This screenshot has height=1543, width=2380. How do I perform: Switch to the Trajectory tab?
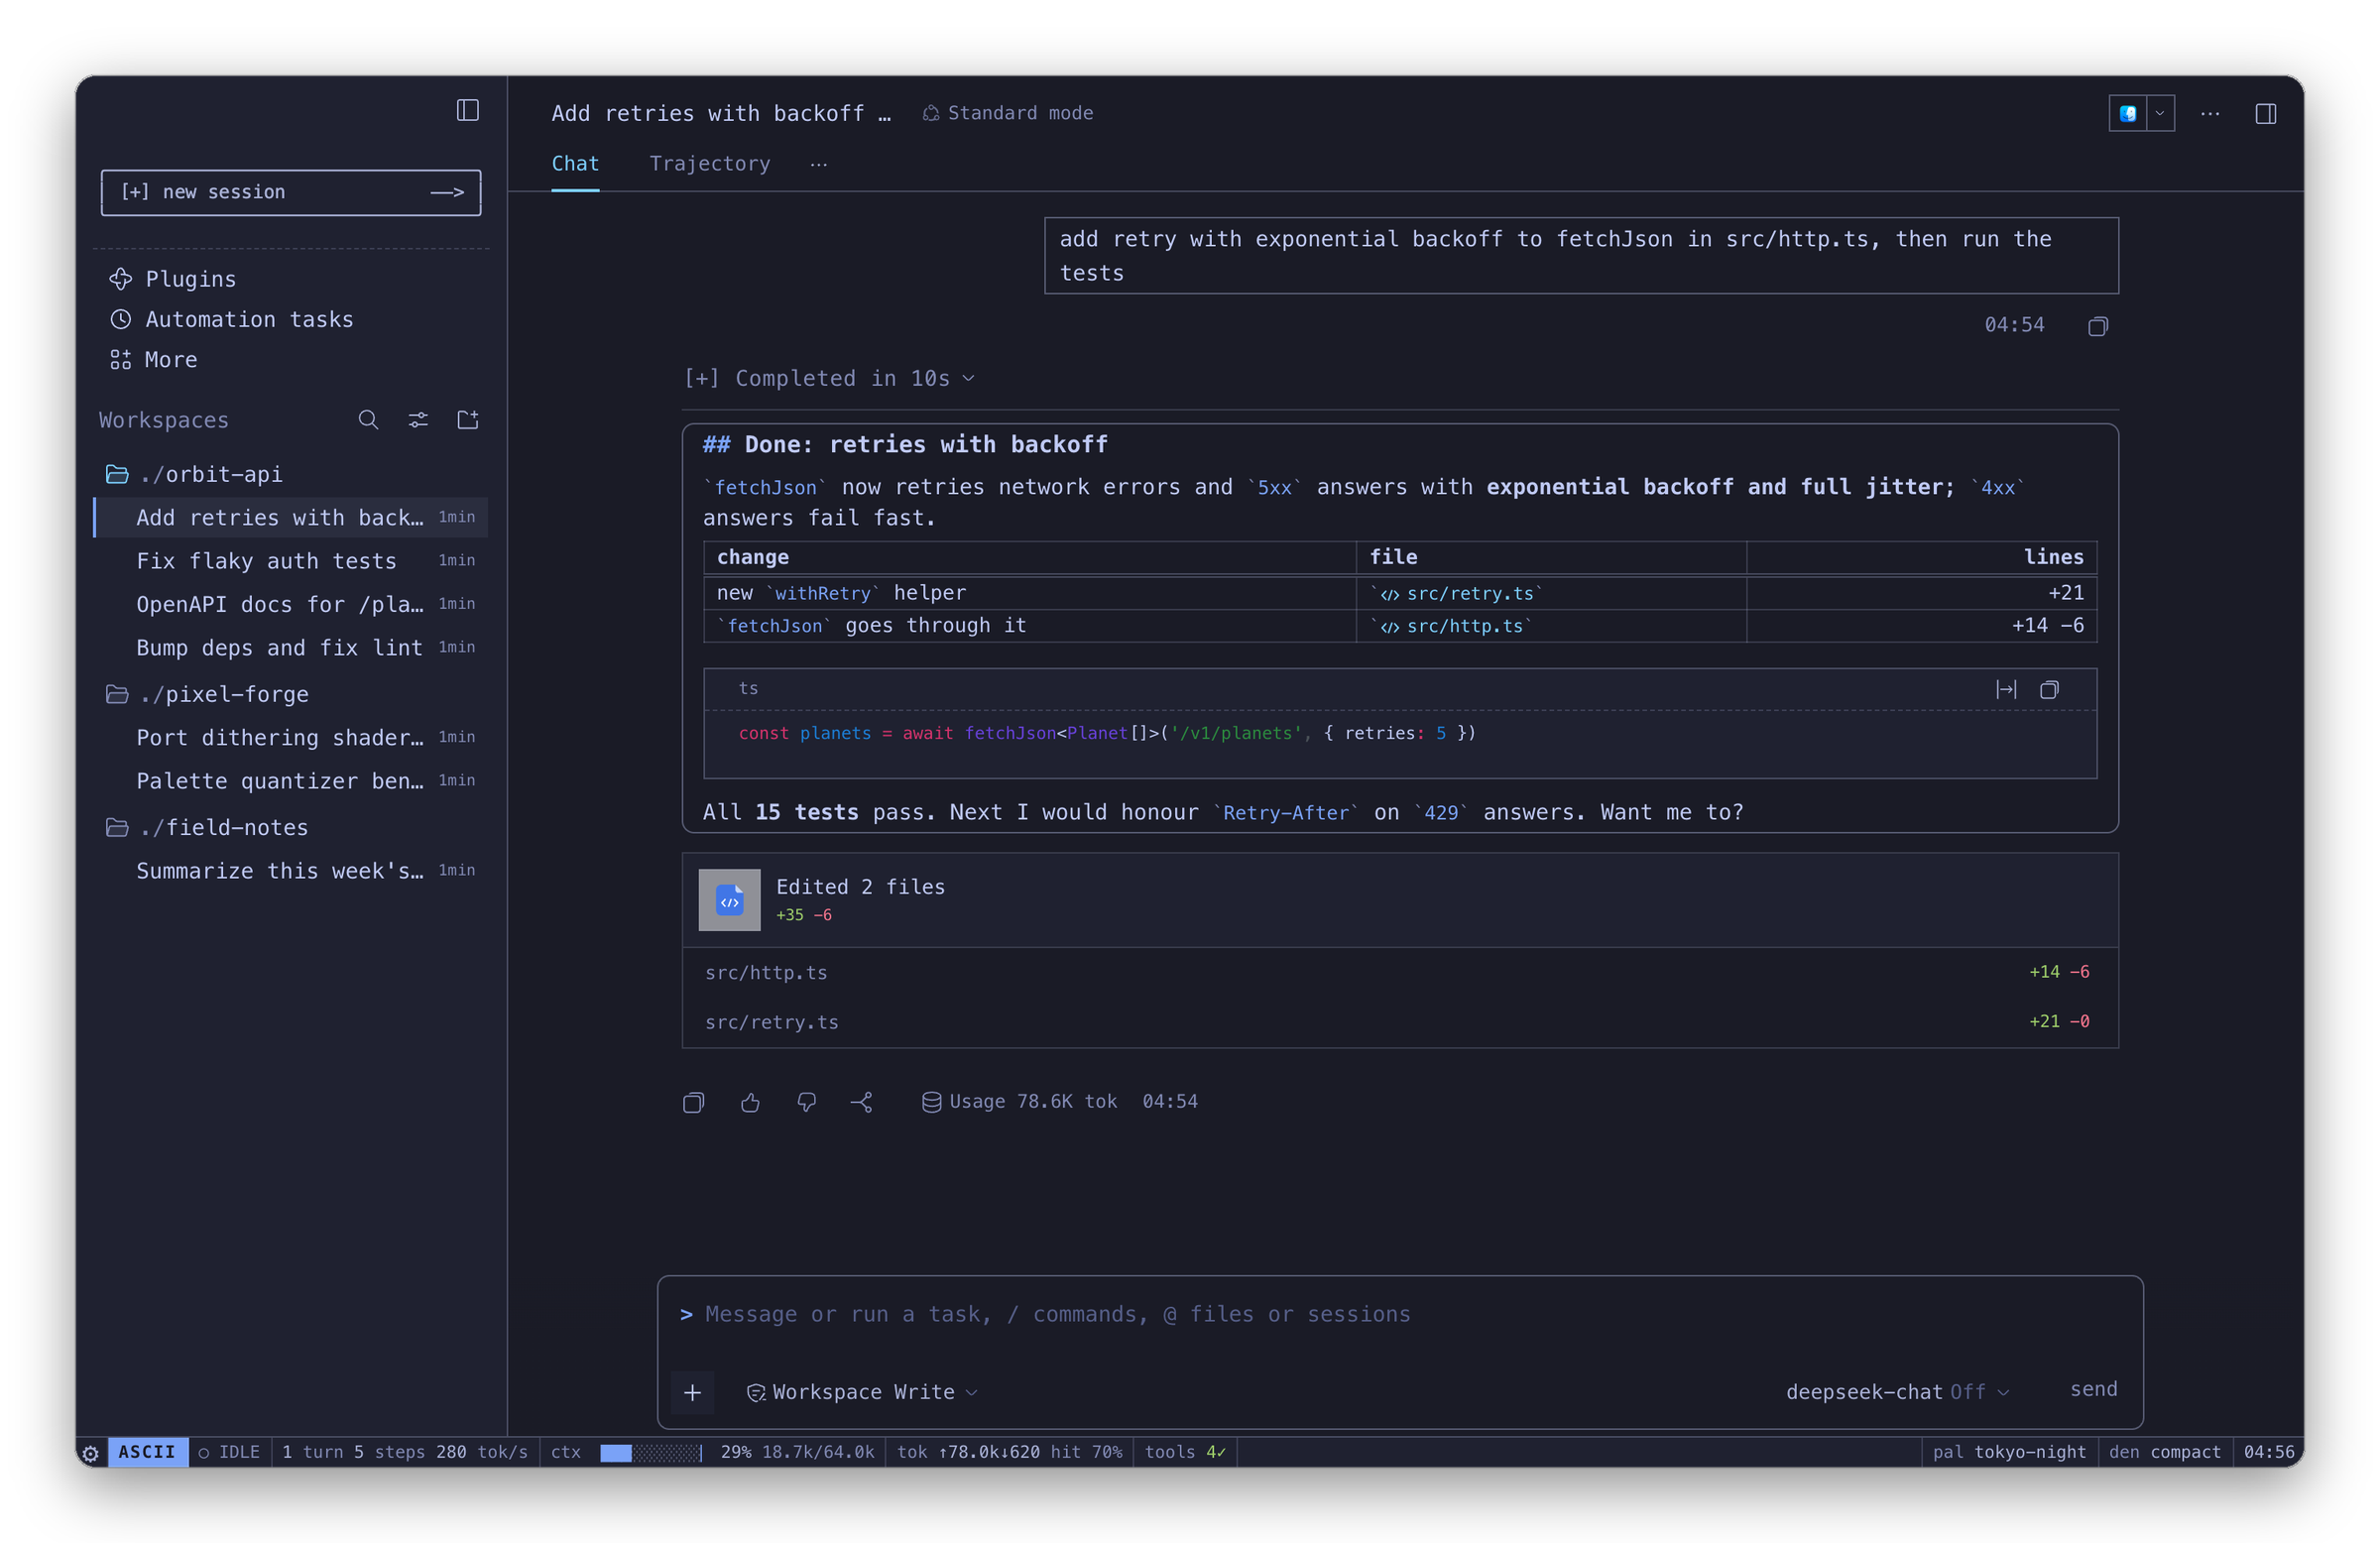tap(710, 163)
